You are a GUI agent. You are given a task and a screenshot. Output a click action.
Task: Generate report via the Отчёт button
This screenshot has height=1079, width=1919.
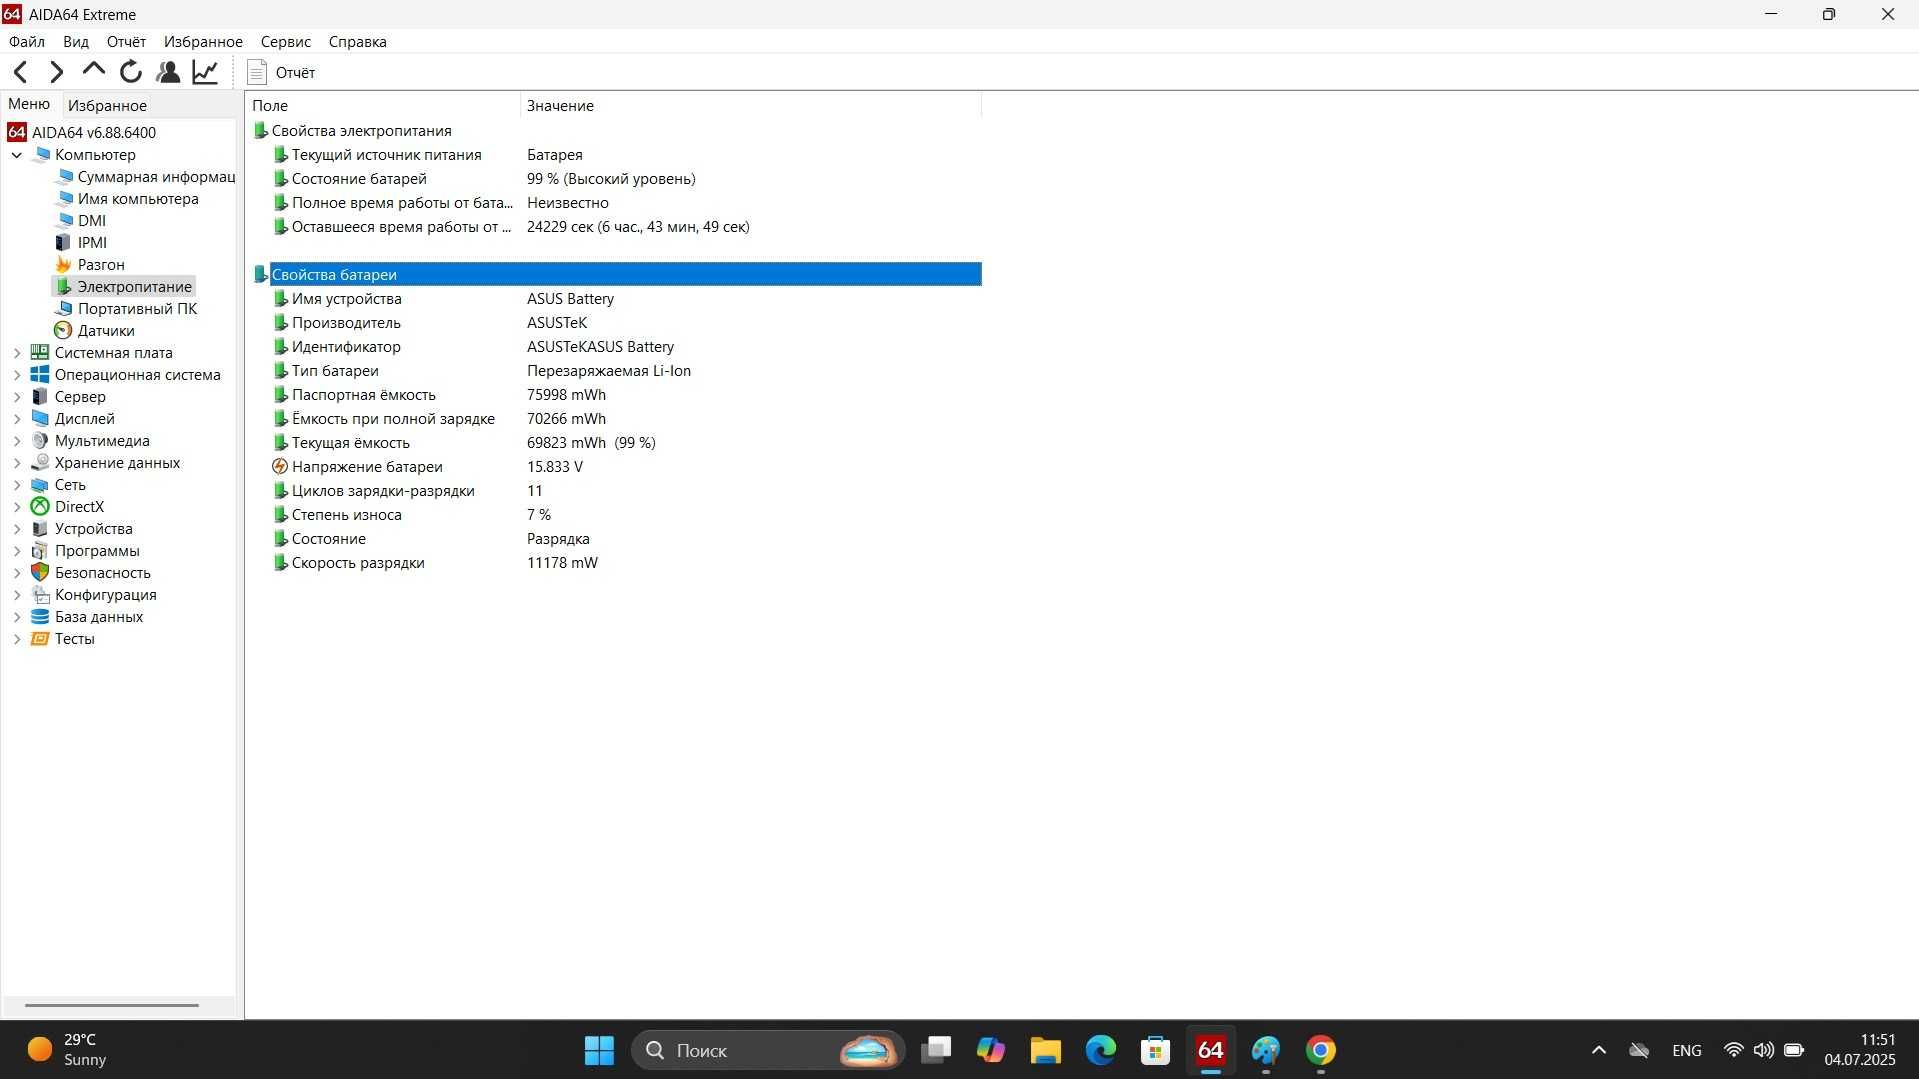281,72
